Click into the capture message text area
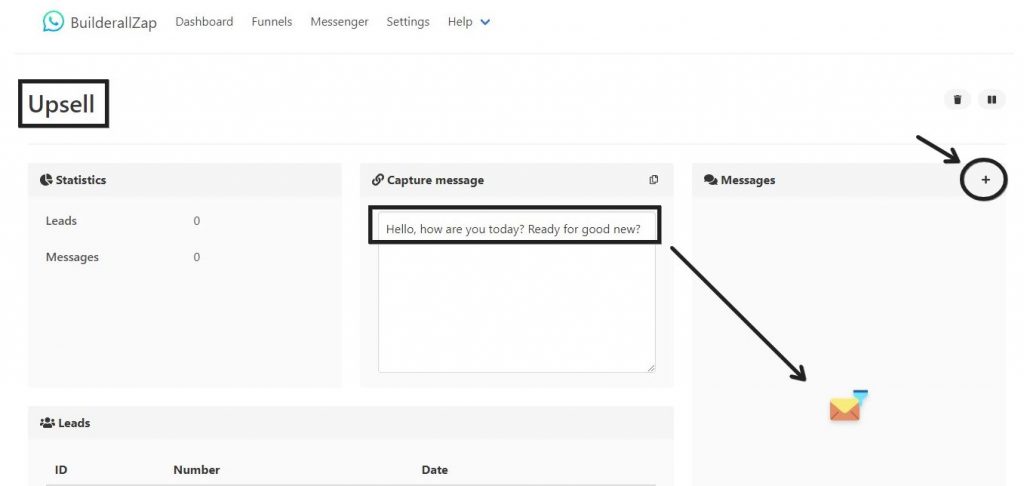Image resolution: width=1024 pixels, height=486 pixels. tap(517, 291)
